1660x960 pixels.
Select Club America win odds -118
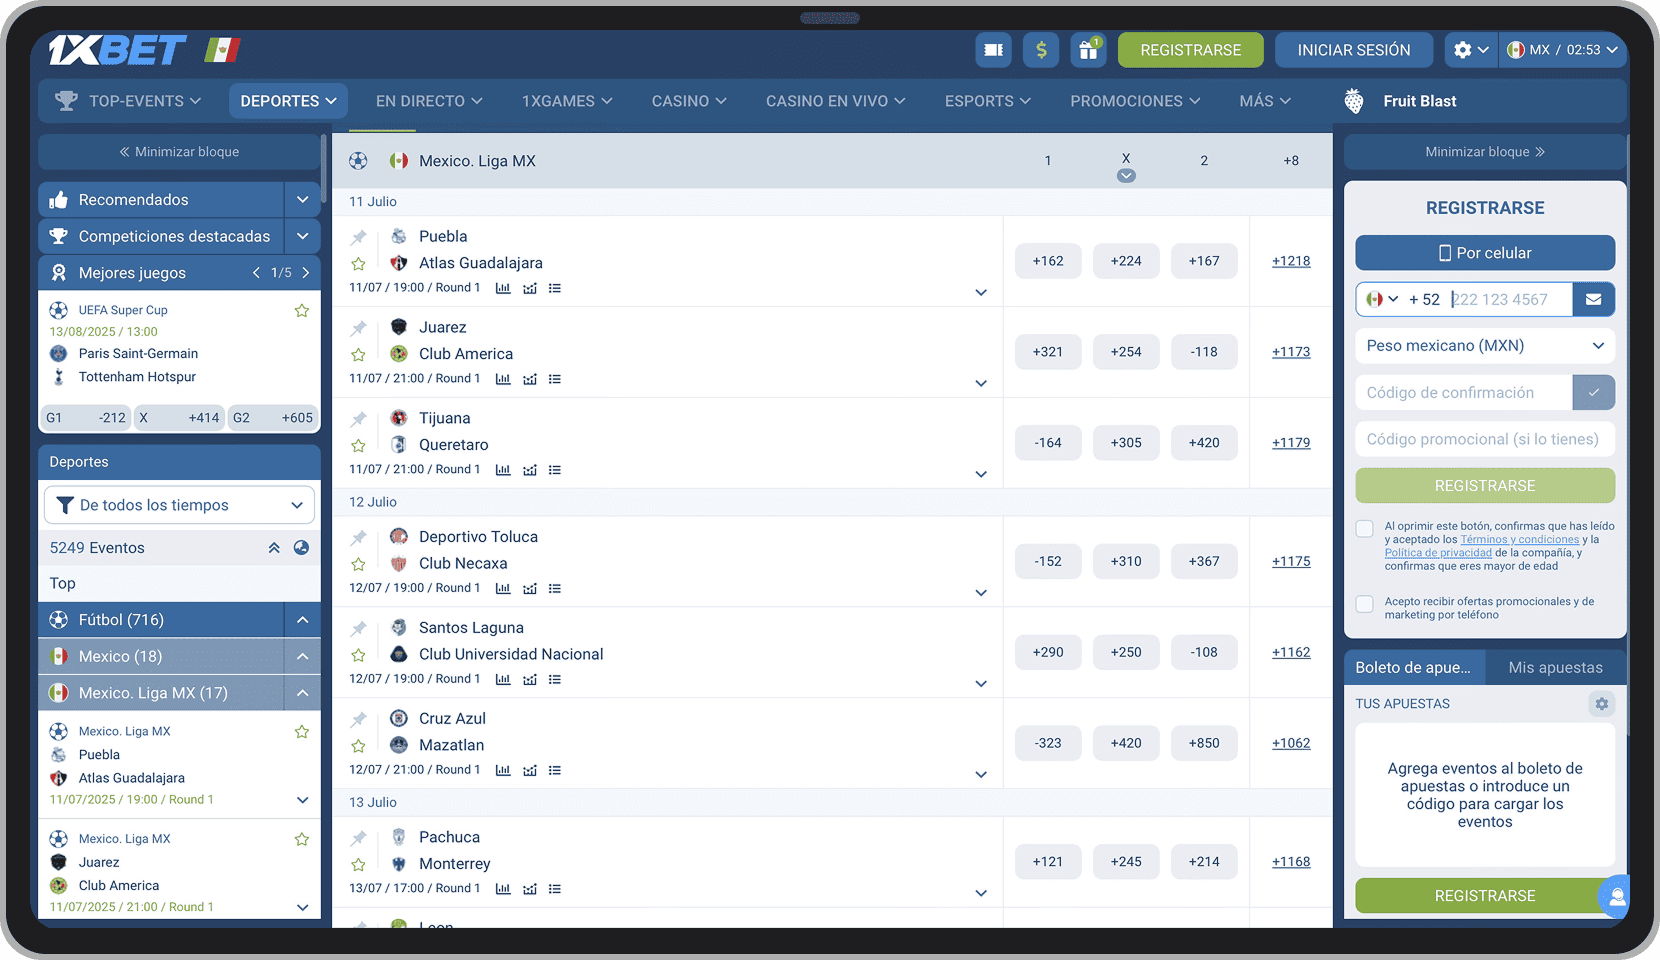(1204, 352)
